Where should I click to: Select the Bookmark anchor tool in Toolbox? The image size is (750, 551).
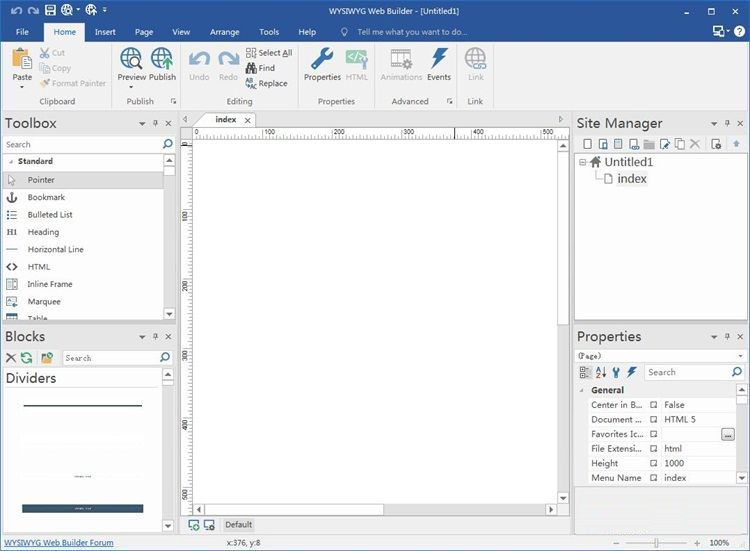point(46,197)
